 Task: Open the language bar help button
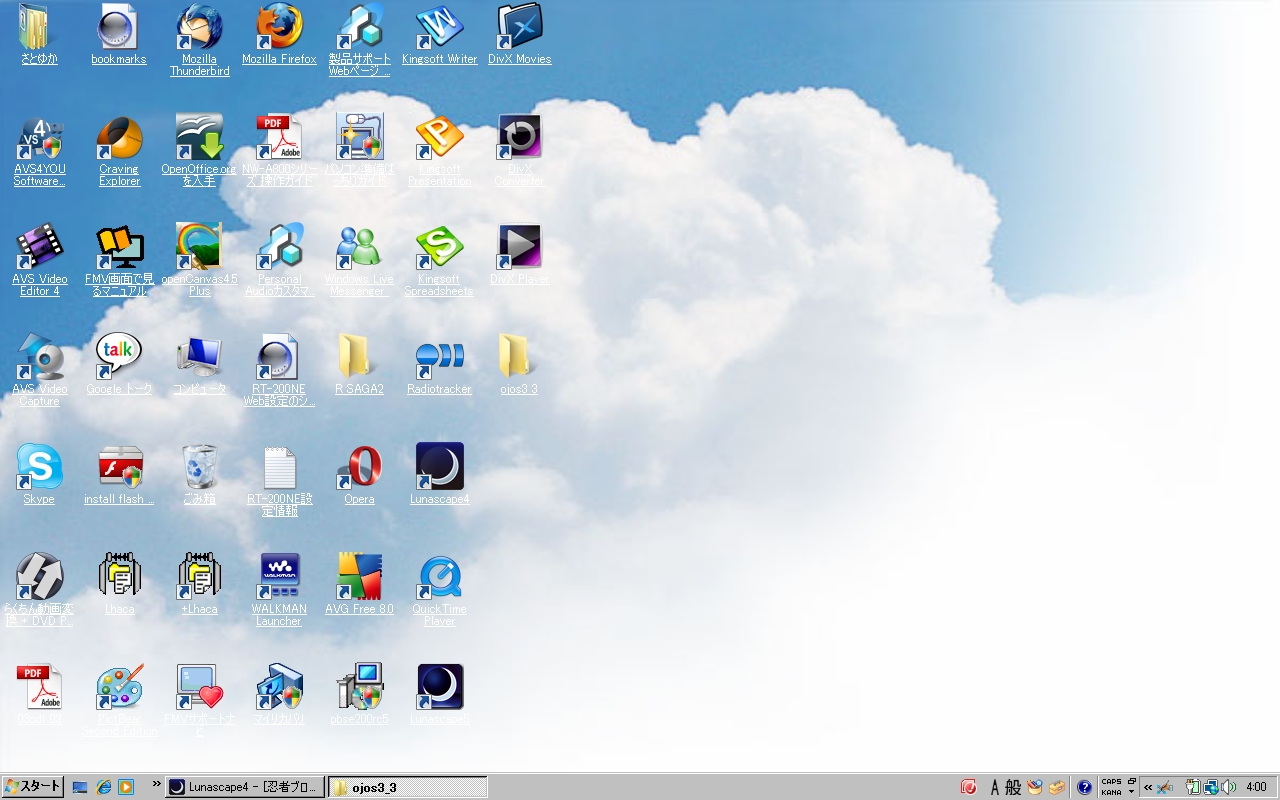pos(1084,787)
